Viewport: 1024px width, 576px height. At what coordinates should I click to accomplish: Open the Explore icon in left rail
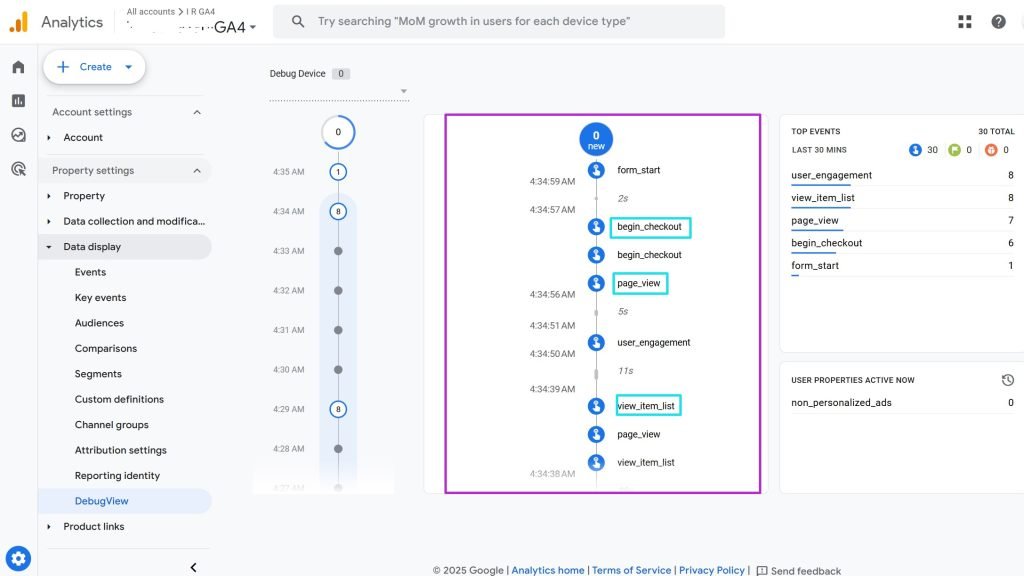[x=18, y=135]
